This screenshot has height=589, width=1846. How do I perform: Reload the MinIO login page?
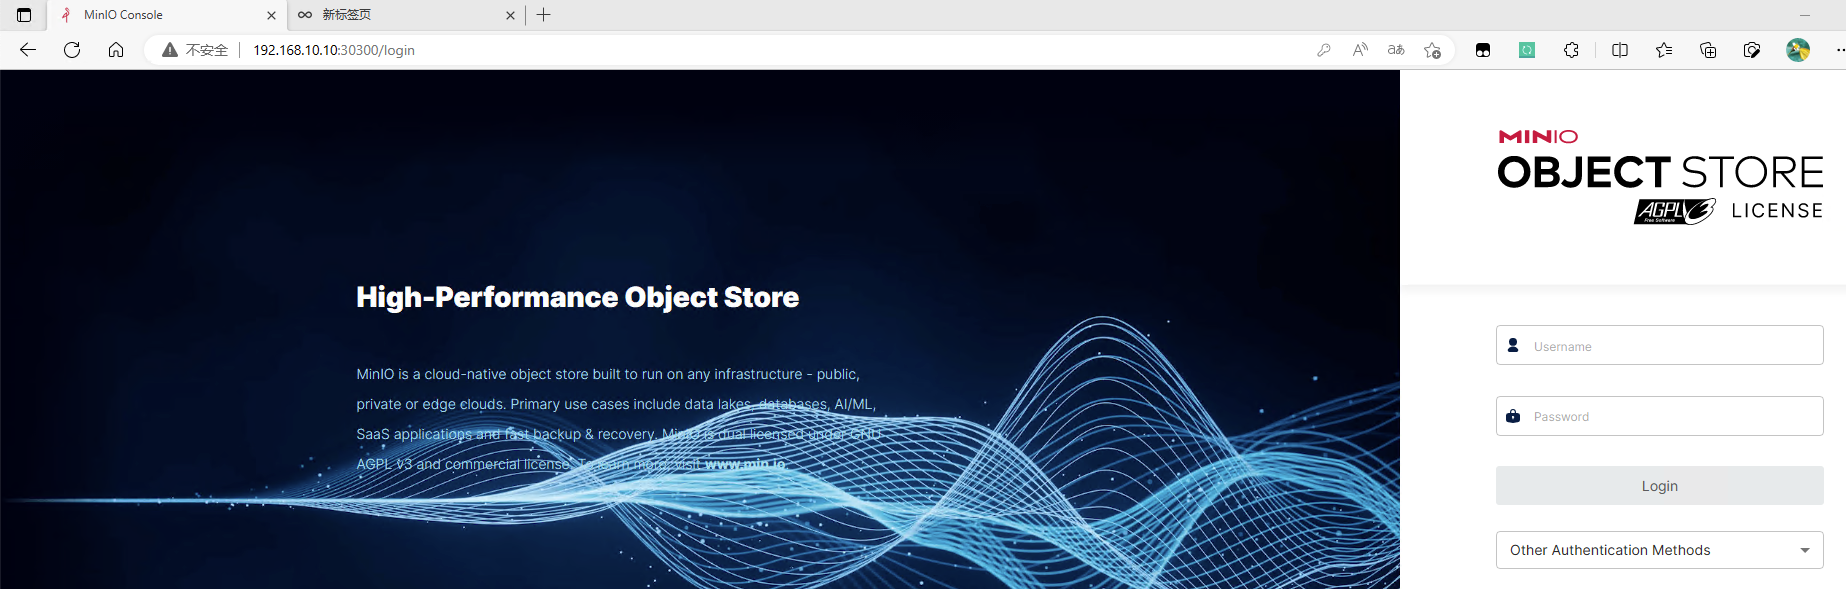[72, 50]
